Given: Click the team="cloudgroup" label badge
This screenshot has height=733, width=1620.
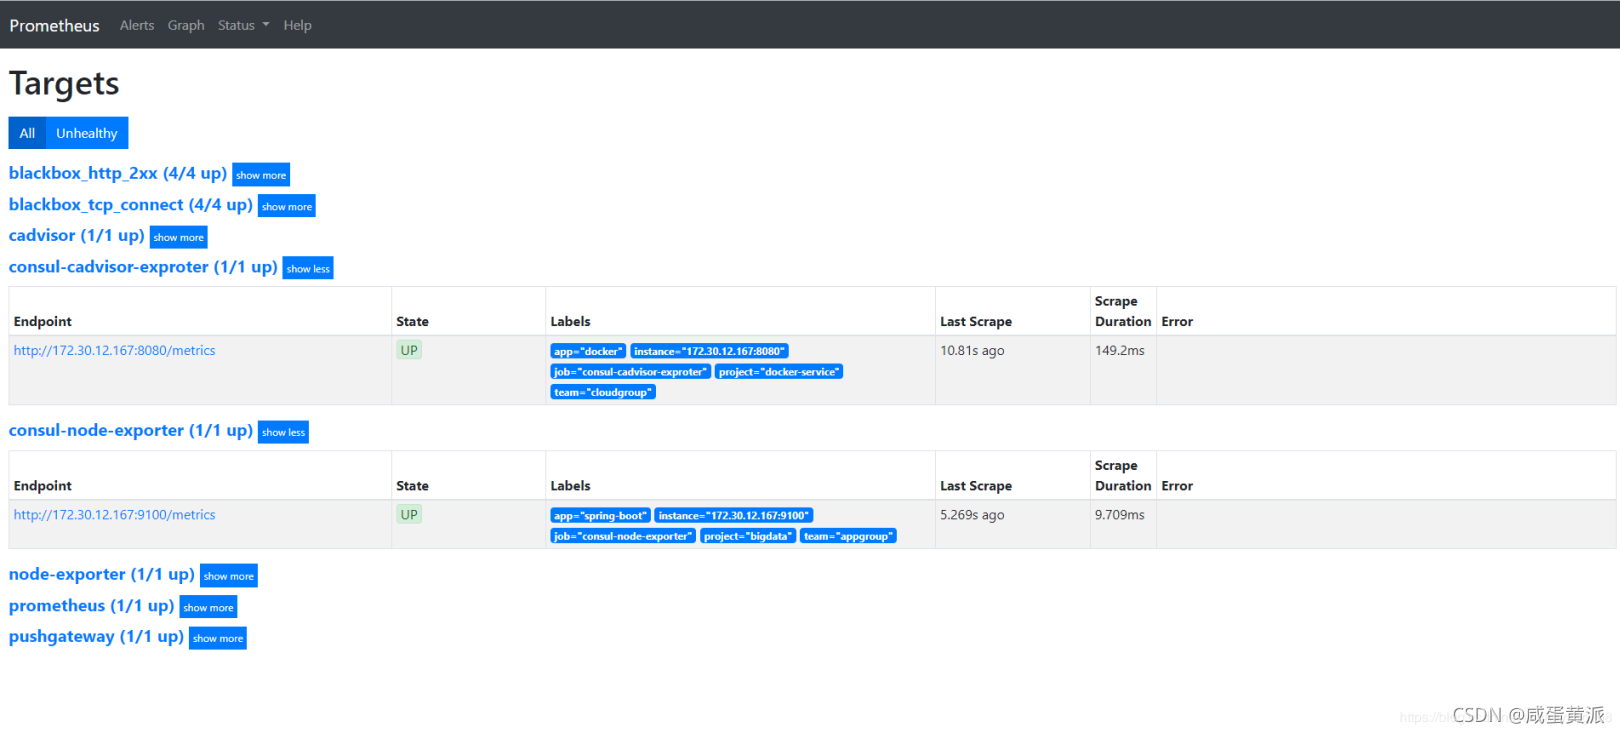Looking at the screenshot, I should click(x=603, y=392).
